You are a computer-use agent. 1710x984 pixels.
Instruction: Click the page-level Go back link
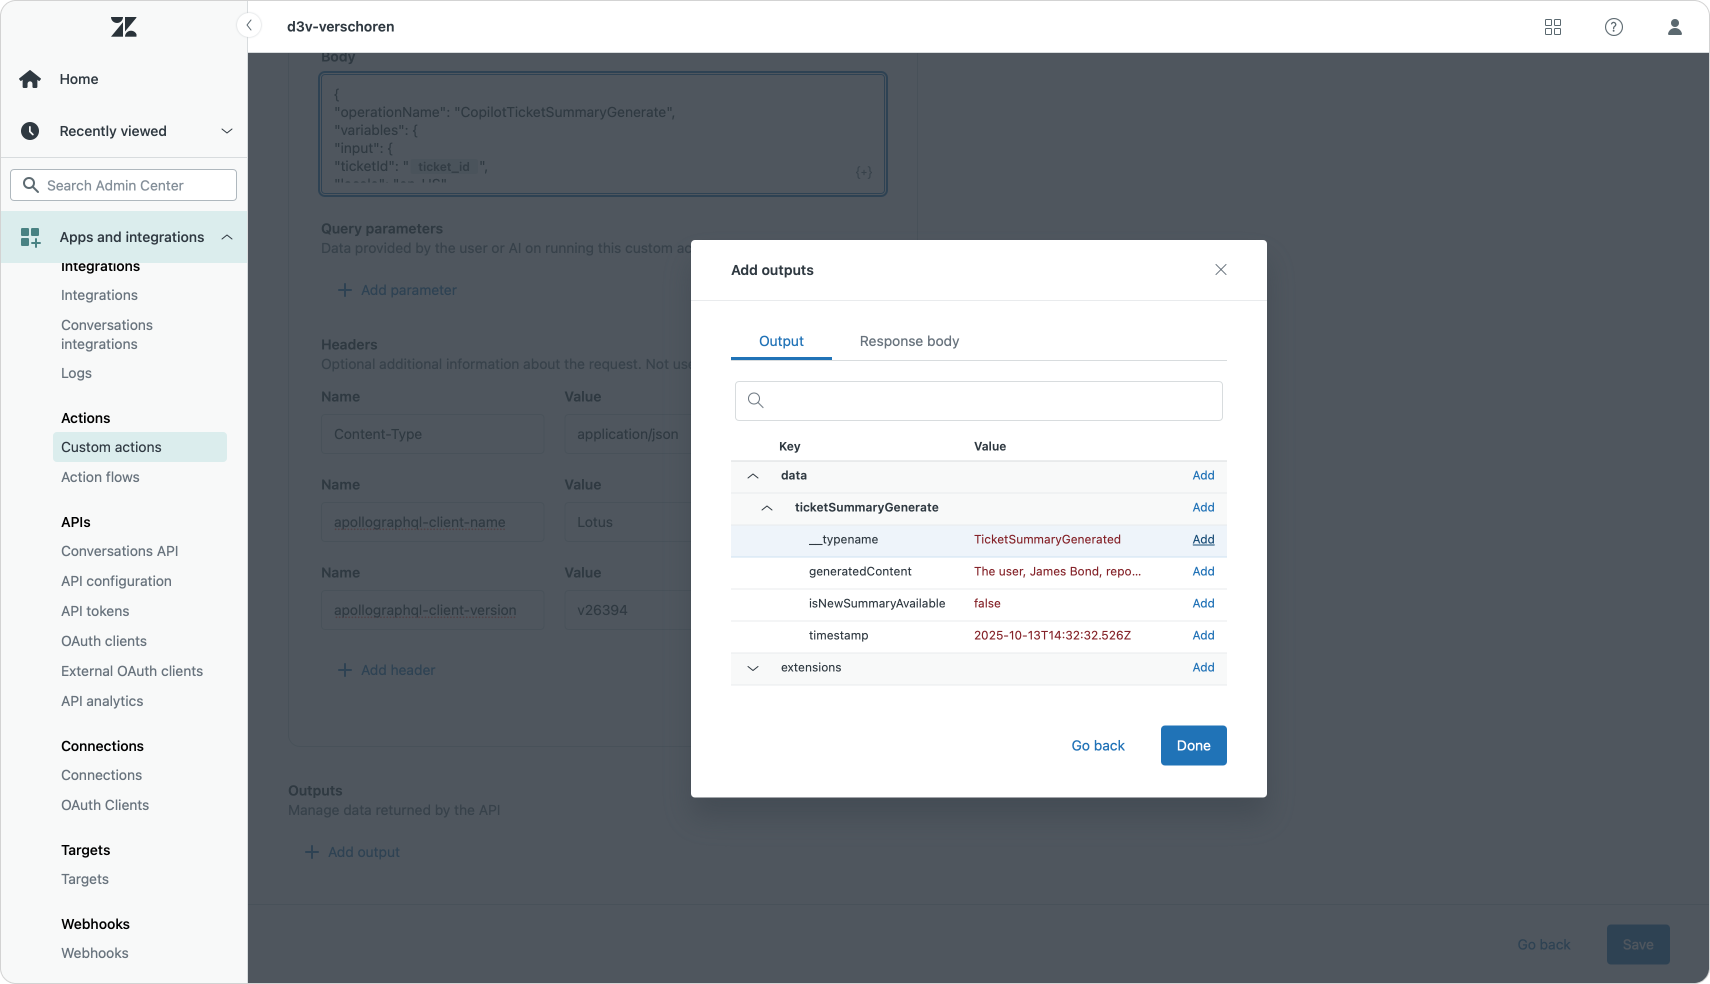coord(1543,945)
